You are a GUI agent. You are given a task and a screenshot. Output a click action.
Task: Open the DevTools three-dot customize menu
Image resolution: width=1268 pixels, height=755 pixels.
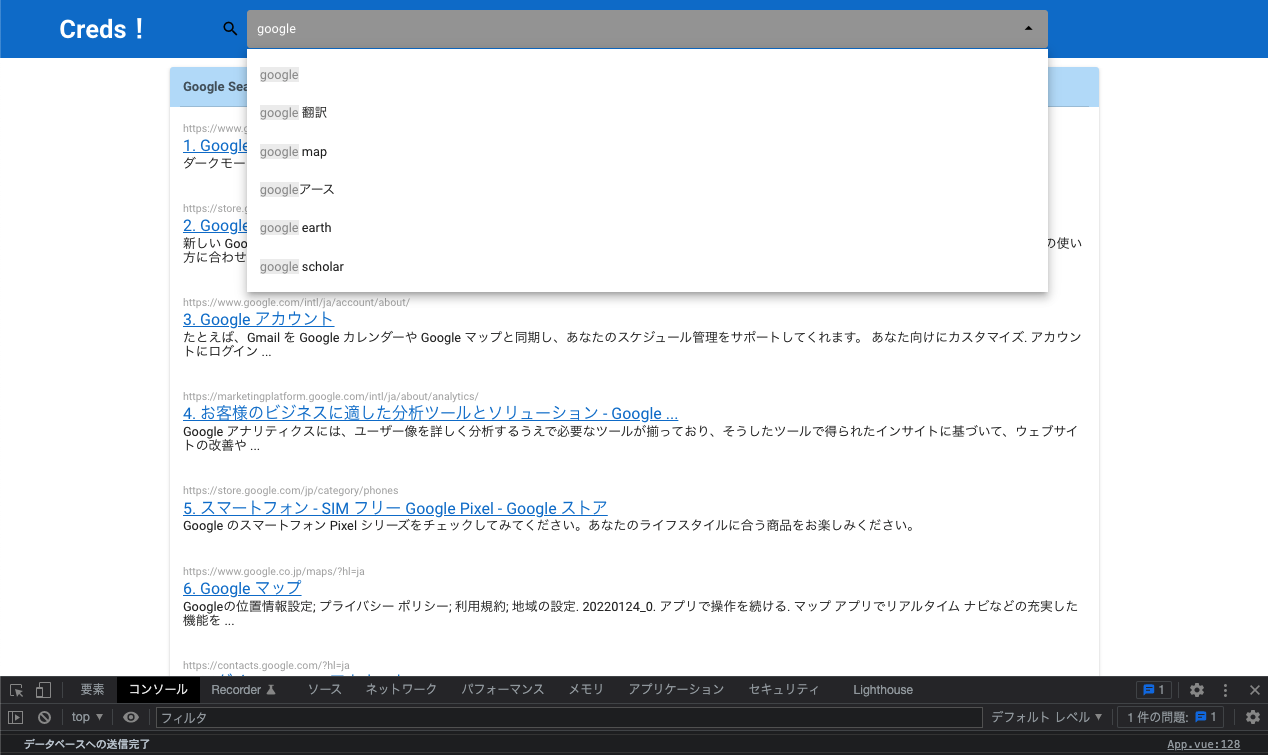[1224, 689]
